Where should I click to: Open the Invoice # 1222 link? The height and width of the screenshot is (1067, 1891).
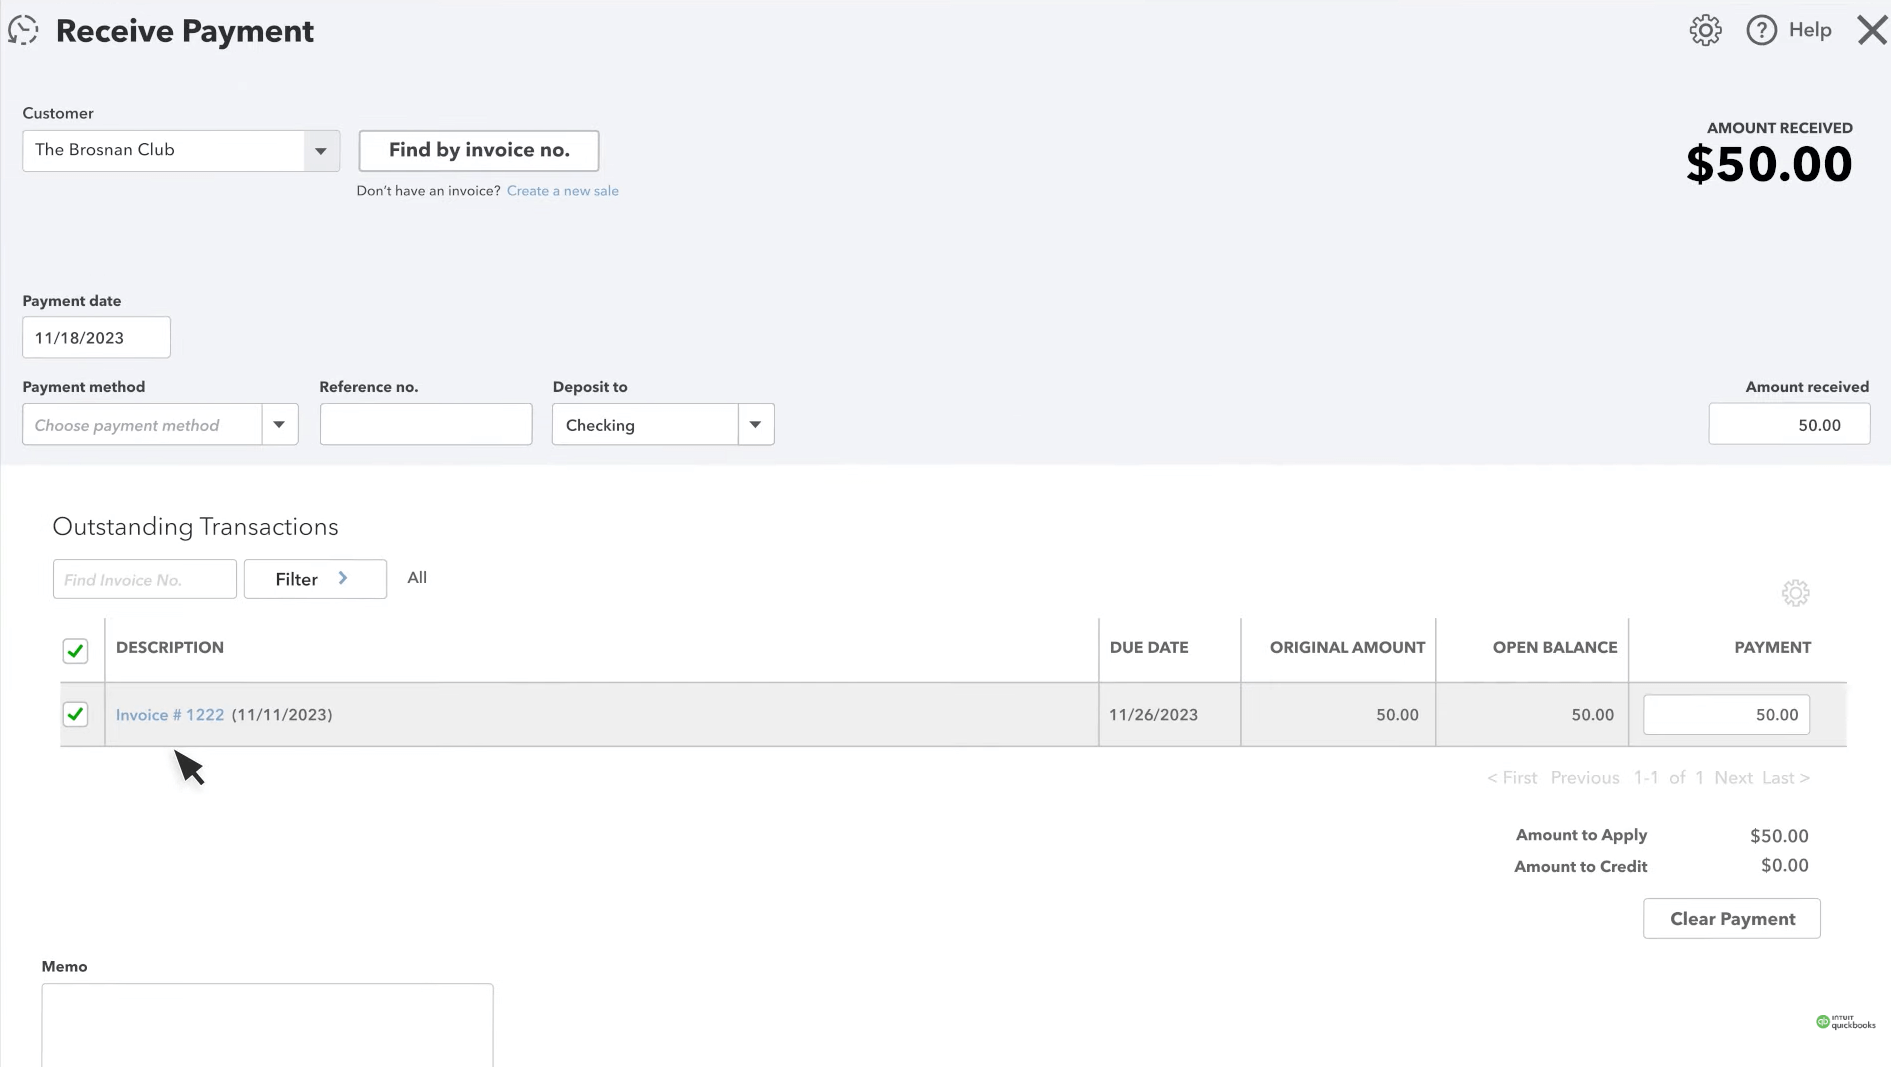coord(170,715)
